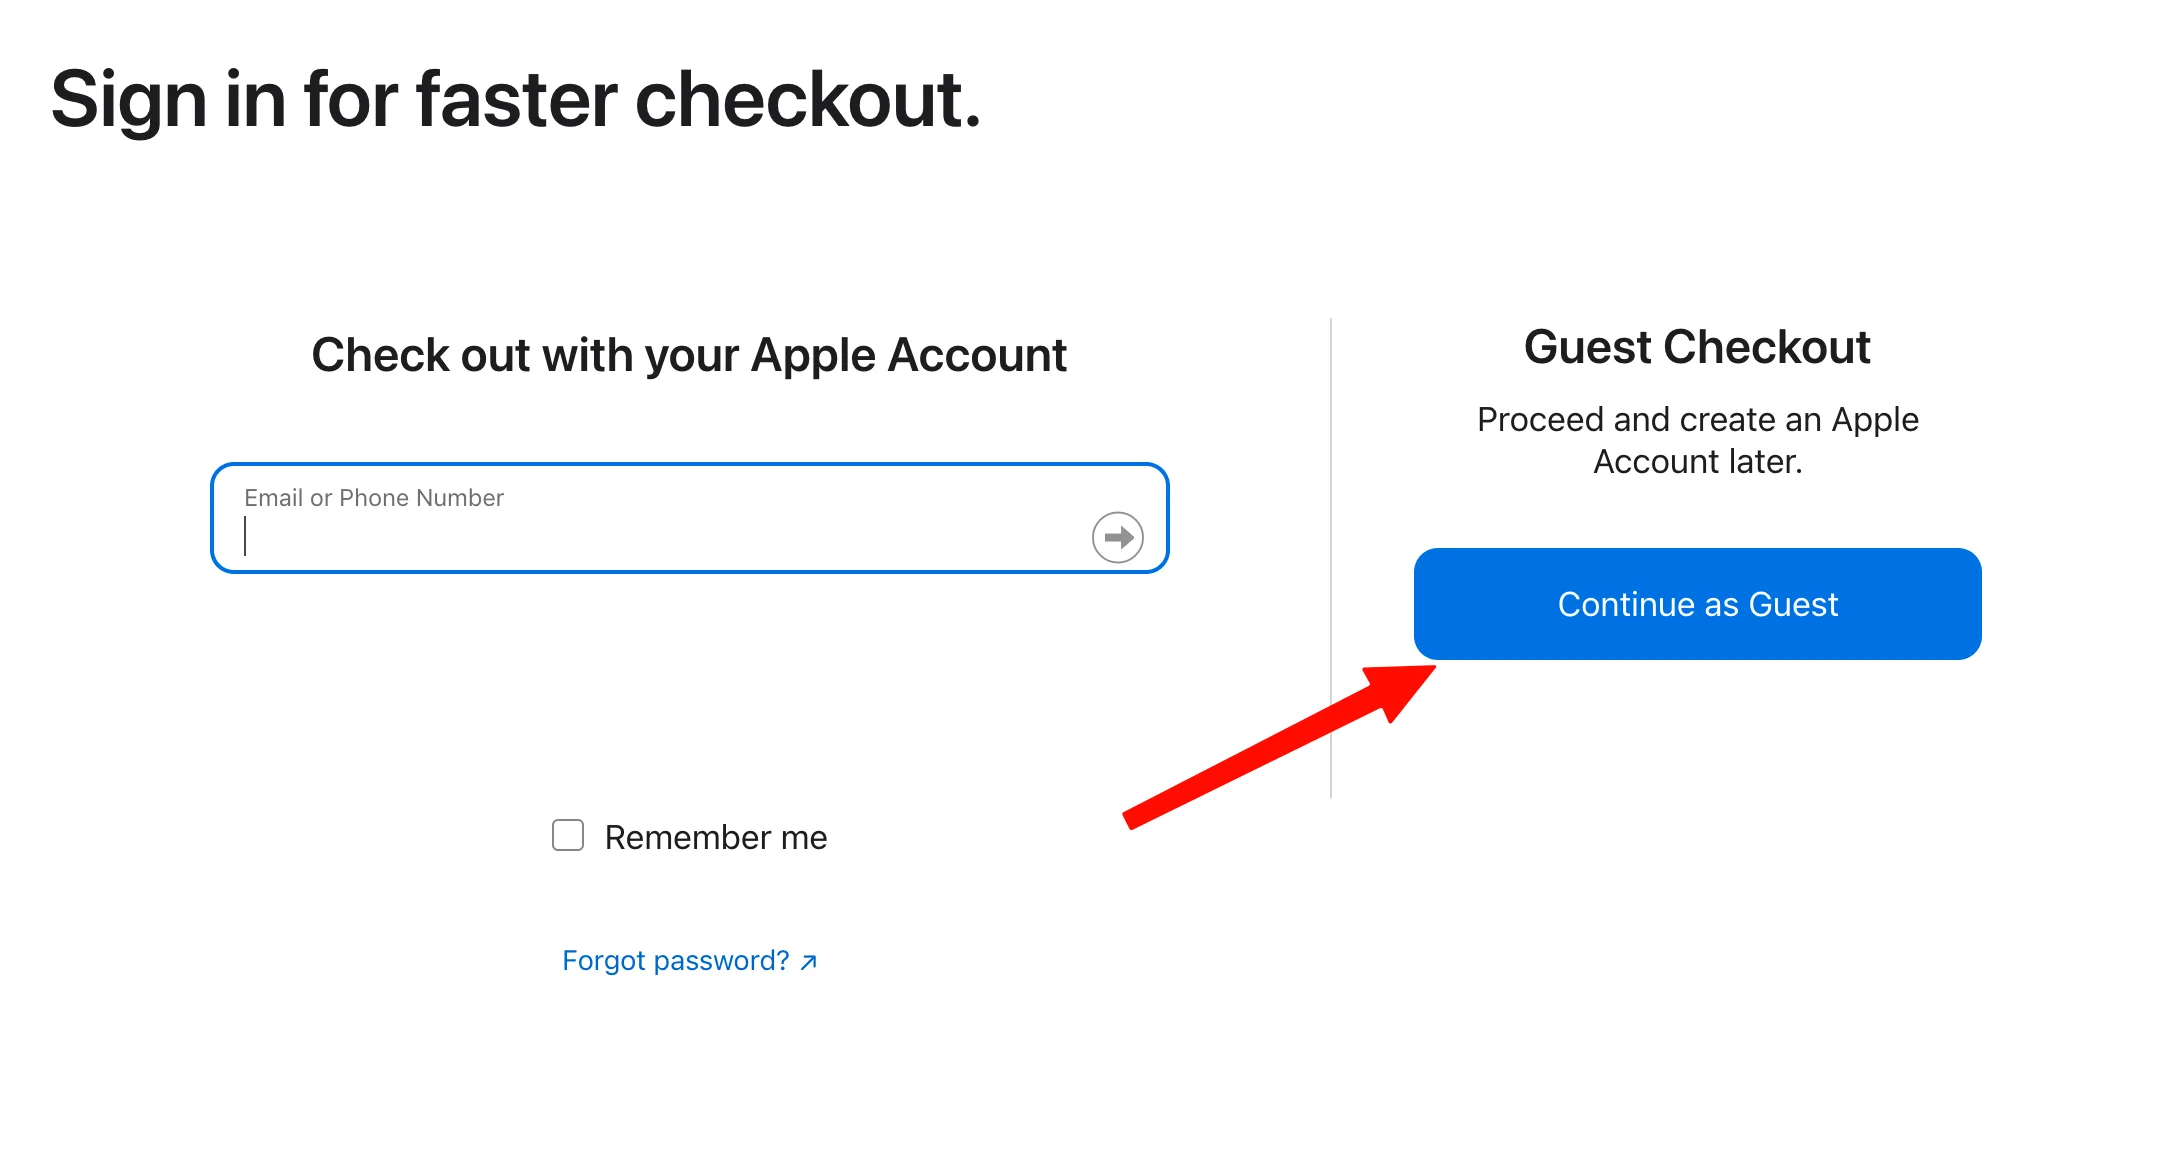Click the arrow submit icon in email field
2162x1170 pixels.
click(1117, 538)
